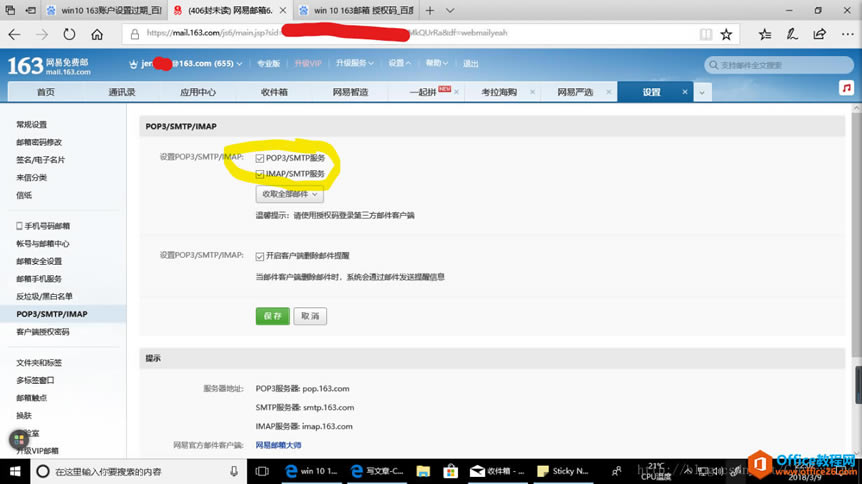This screenshot has width=862, height=484.
Task: Expand the account email dropdown
Action: click(240, 64)
